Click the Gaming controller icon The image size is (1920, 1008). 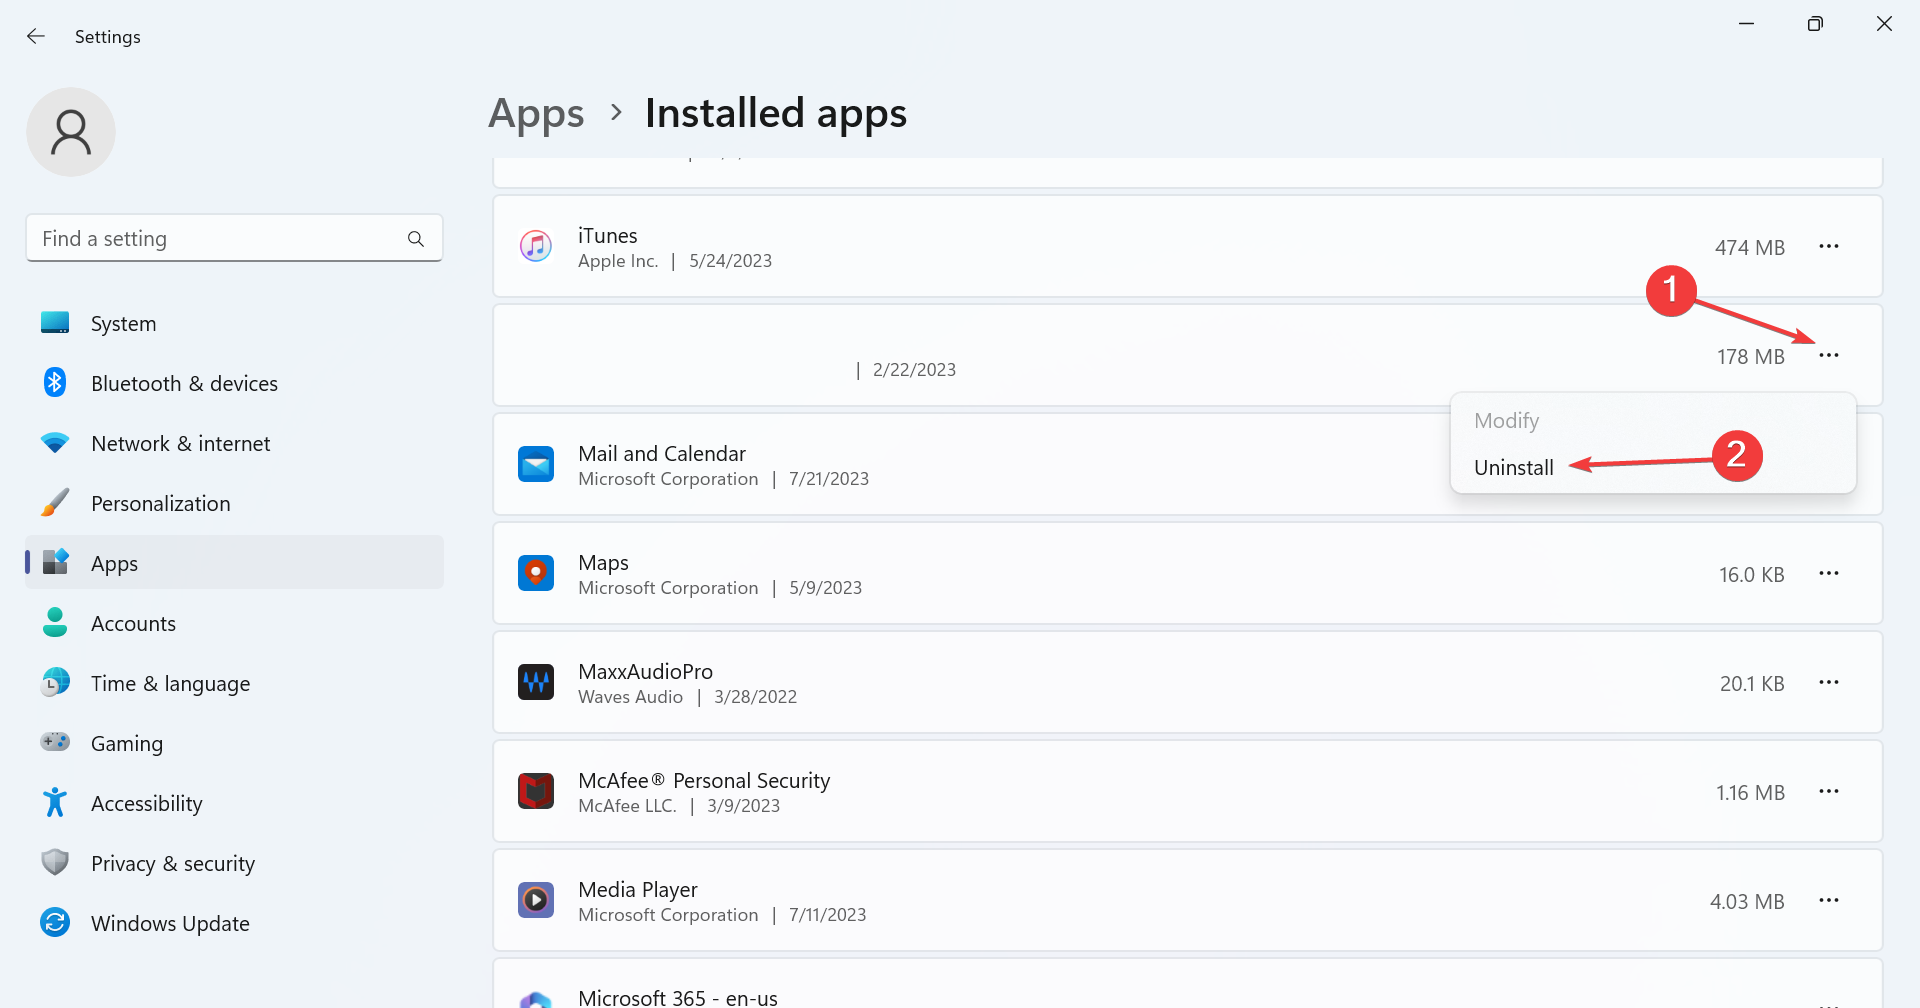pos(55,742)
